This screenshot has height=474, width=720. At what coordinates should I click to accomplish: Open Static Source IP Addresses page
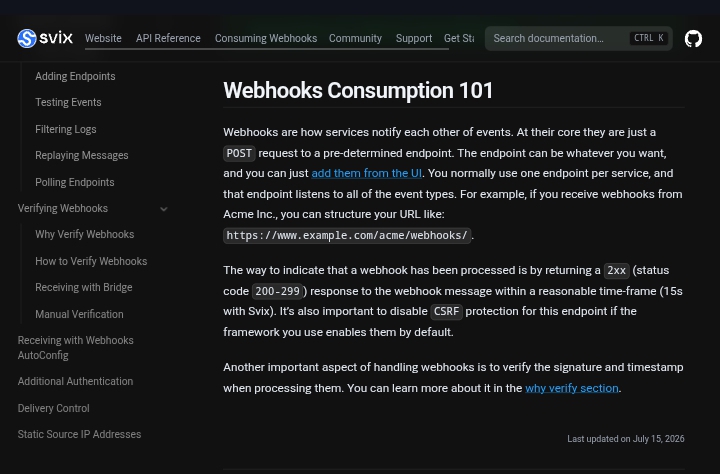(x=79, y=434)
